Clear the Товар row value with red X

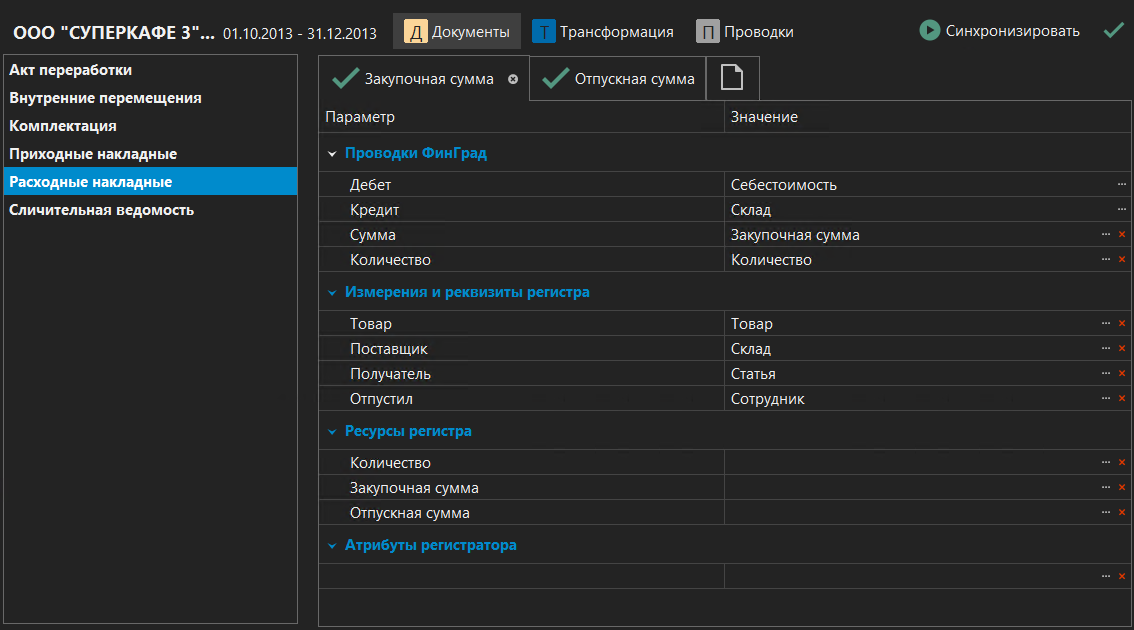point(1122,323)
